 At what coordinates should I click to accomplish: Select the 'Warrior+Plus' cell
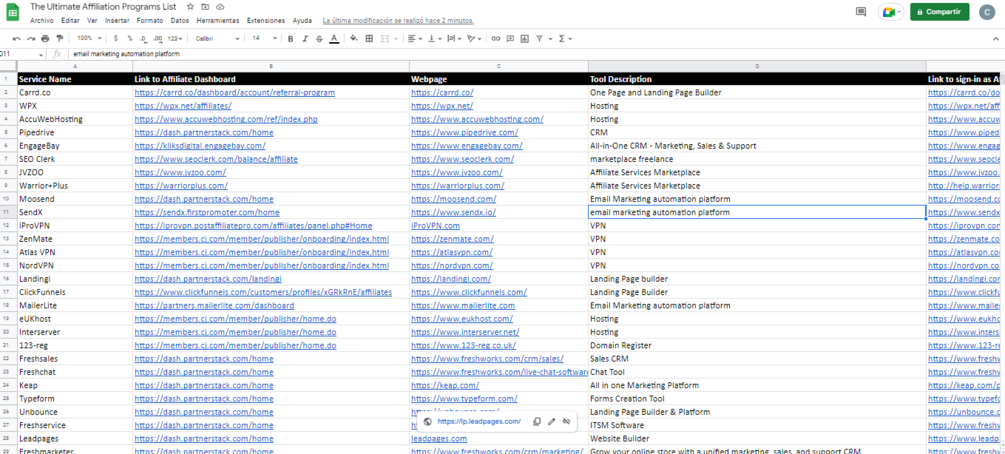pos(75,186)
